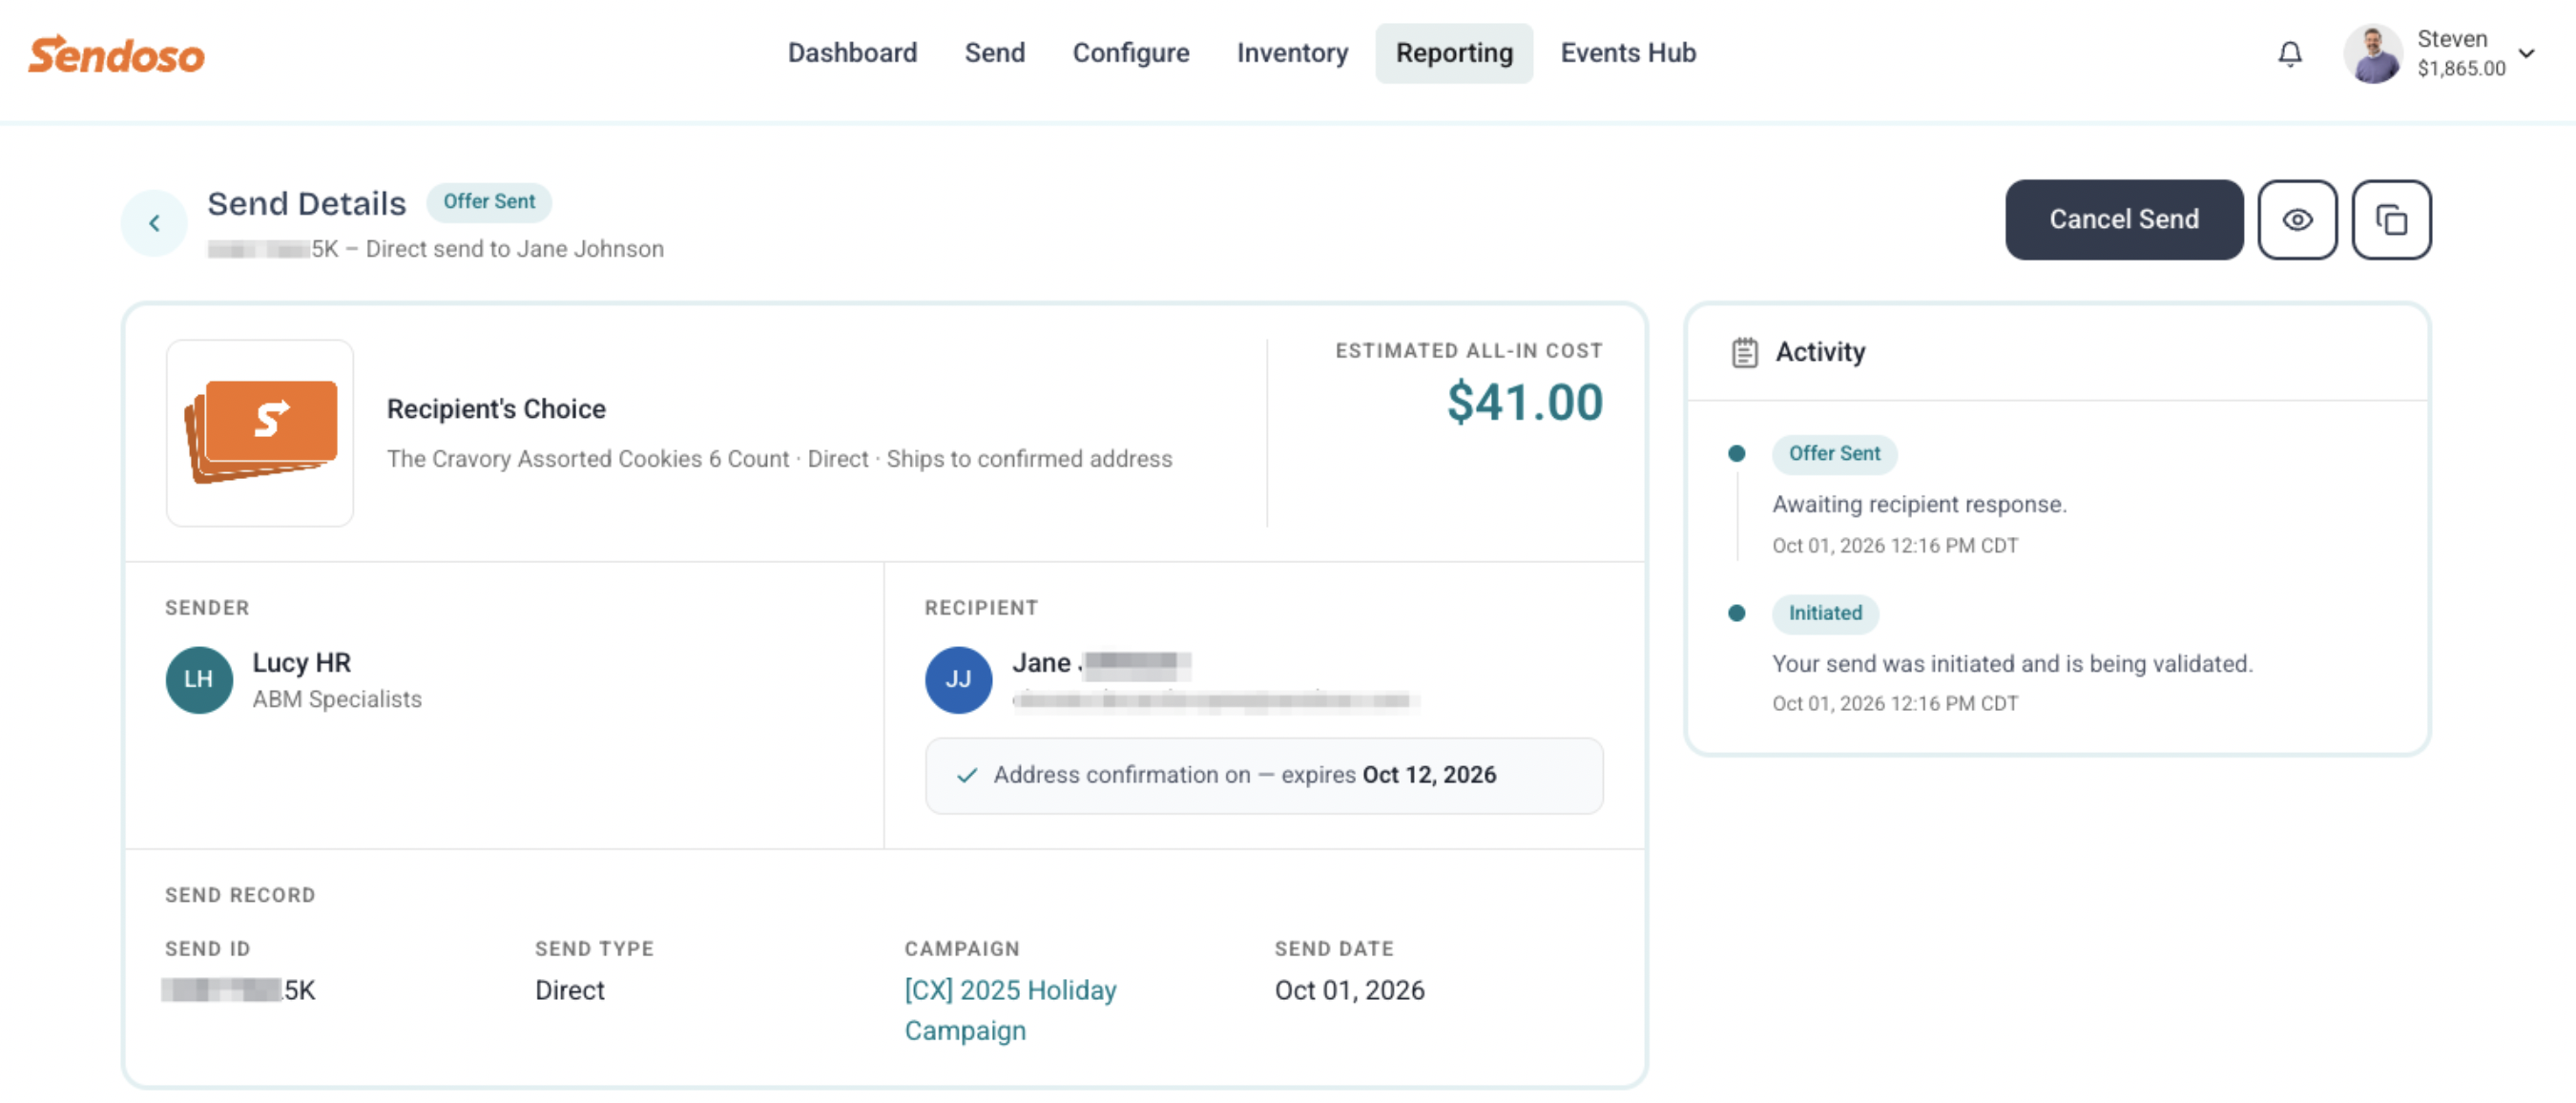2576x1103 pixels.
Task: Click the LH sender avatar
Action: pyautogui.click(x=199, y=680)
